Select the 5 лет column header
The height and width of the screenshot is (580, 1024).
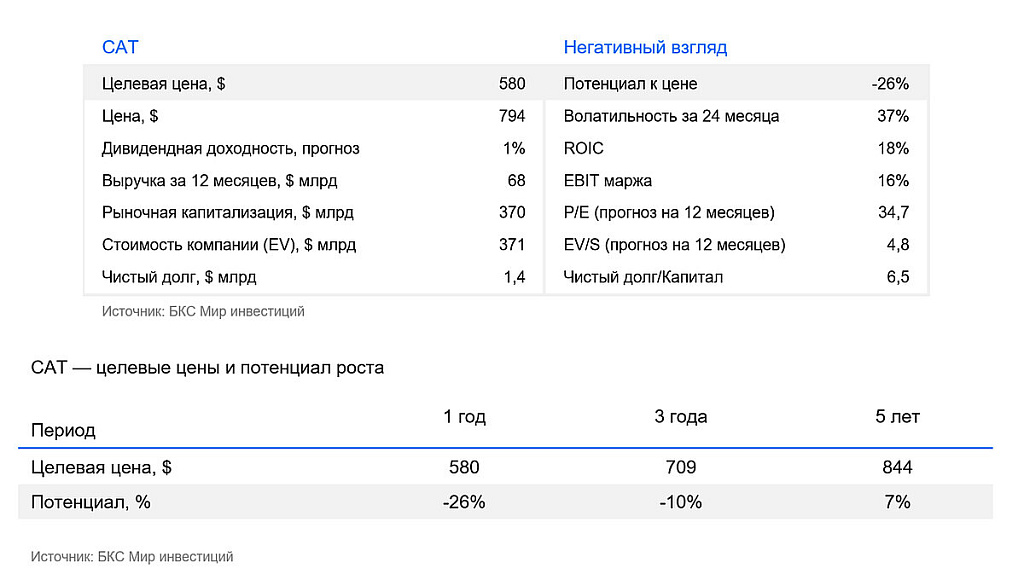(x=897, y=417)
